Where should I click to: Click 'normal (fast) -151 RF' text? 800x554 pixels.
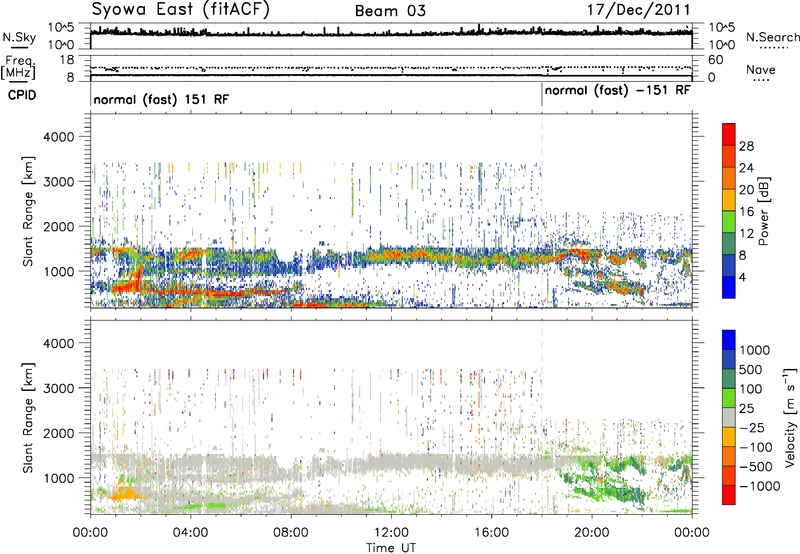click(x=617, y=91)
